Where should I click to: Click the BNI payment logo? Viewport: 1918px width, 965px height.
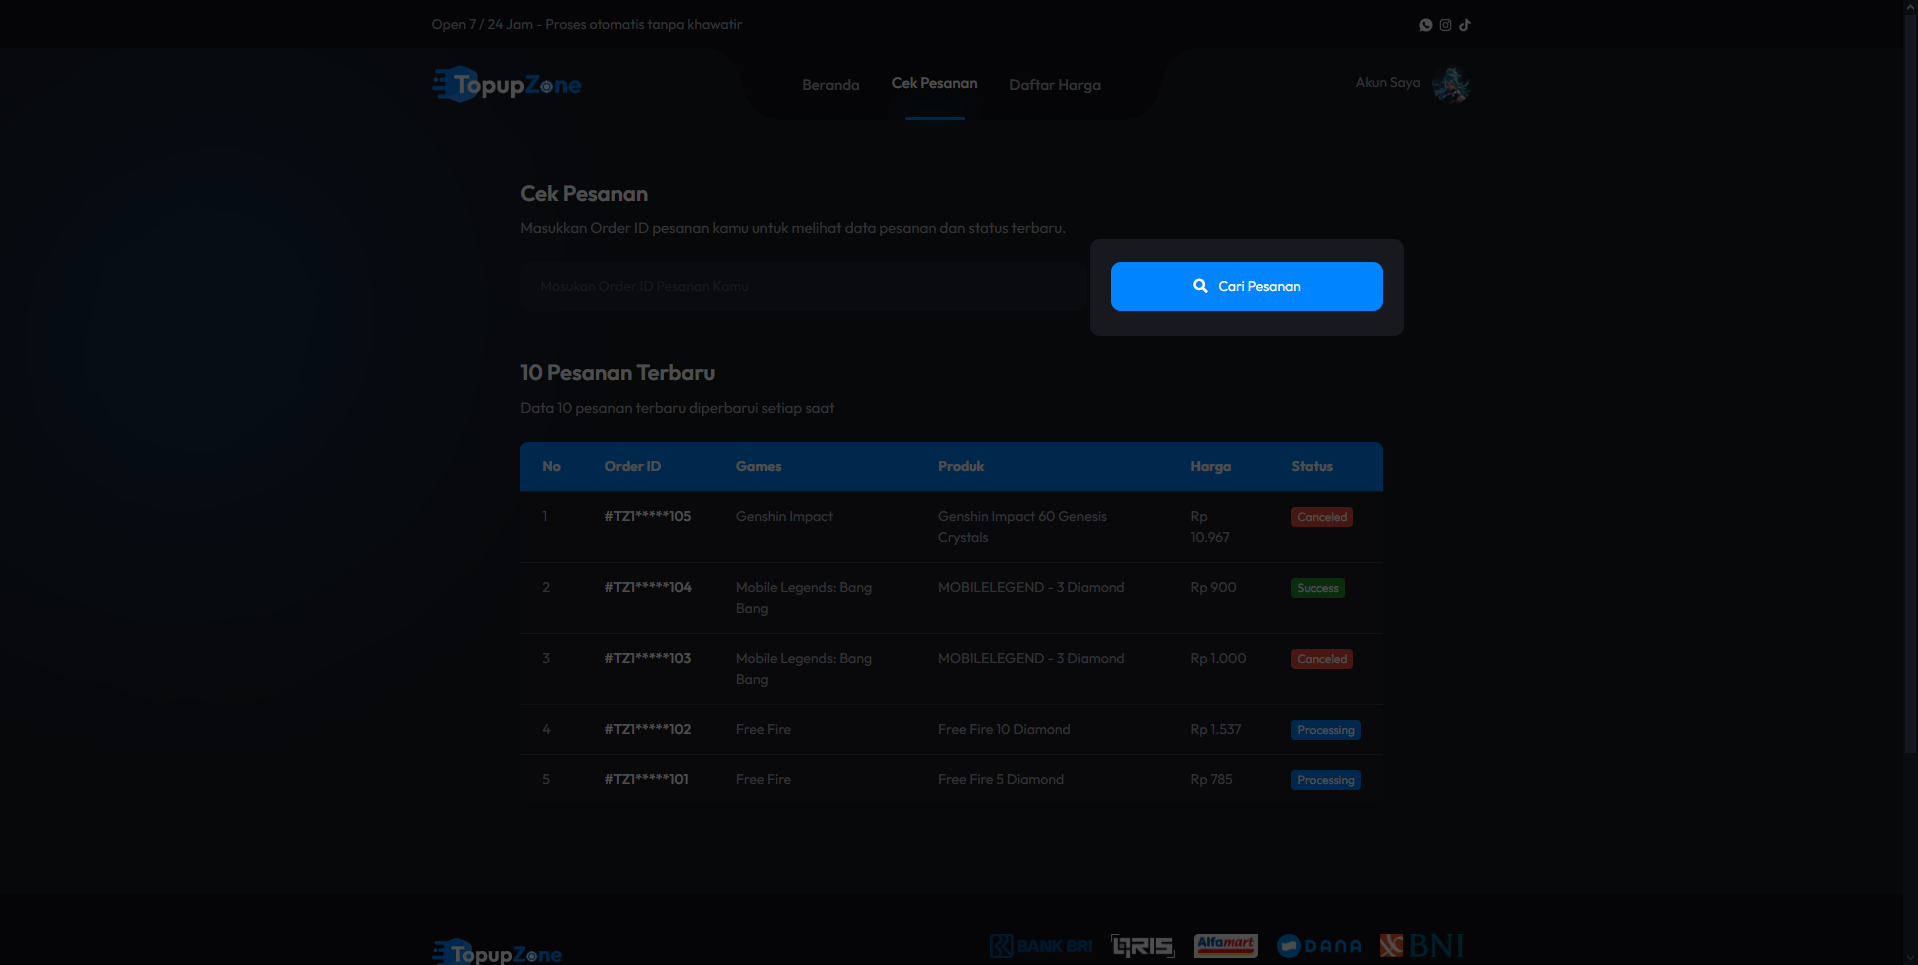1422,946
